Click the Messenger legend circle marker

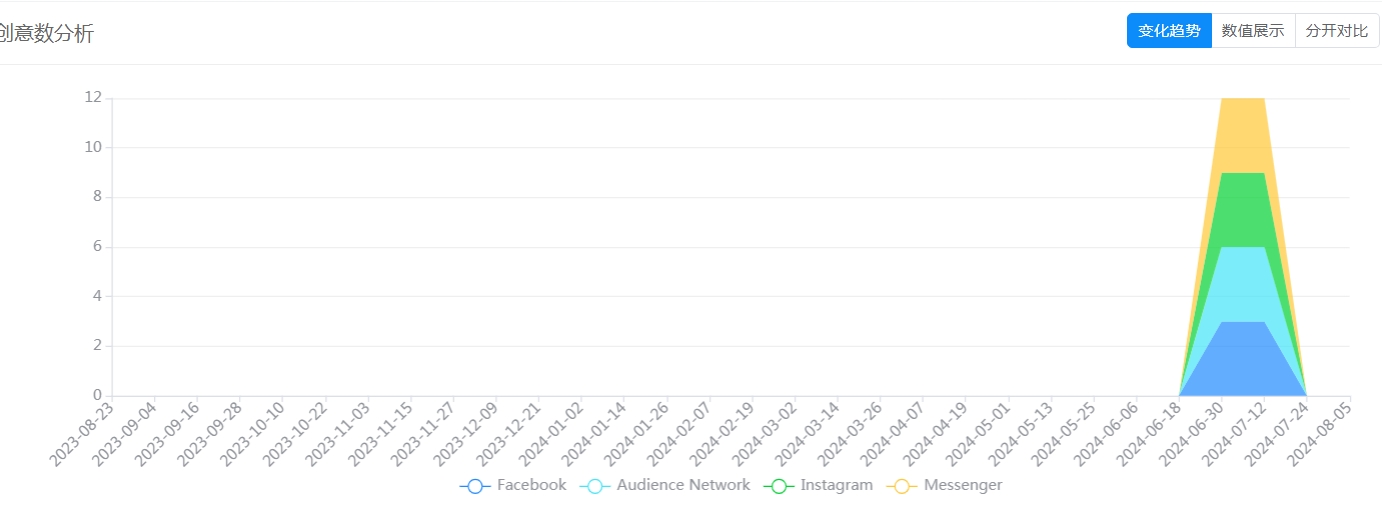click(902, 486)
